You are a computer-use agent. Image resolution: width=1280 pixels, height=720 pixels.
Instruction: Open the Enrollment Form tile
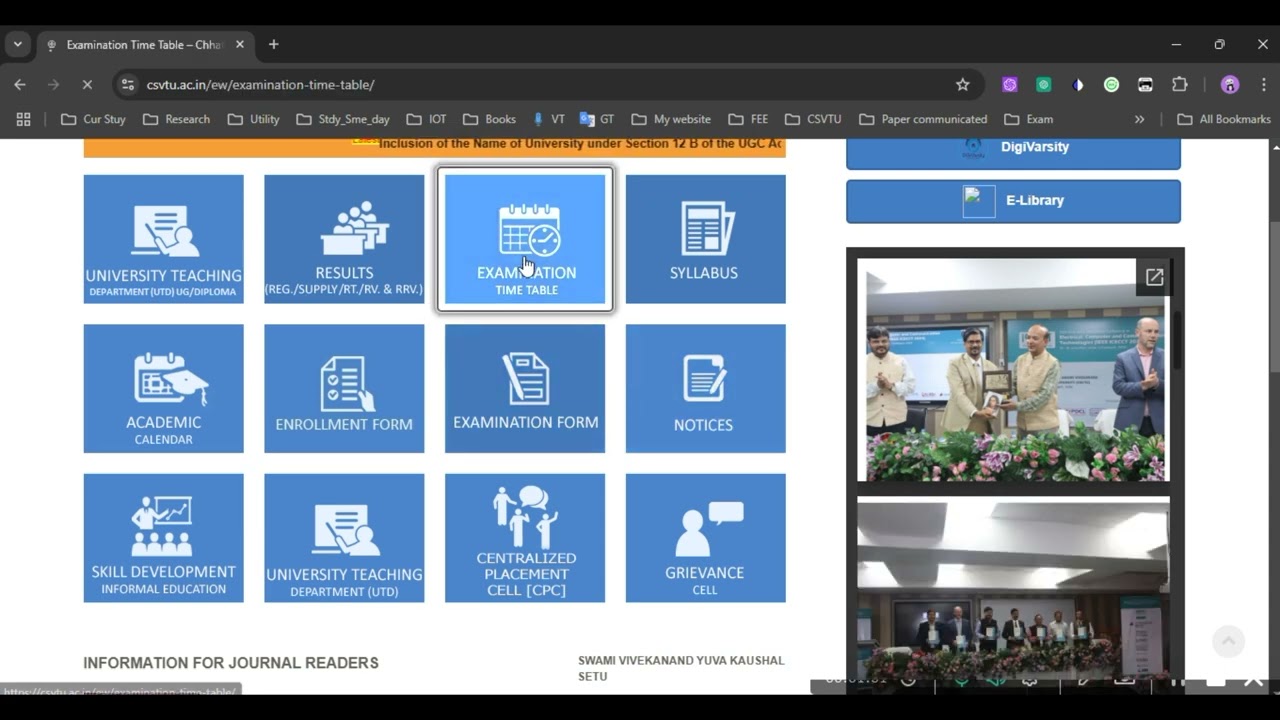coord(344,388)
